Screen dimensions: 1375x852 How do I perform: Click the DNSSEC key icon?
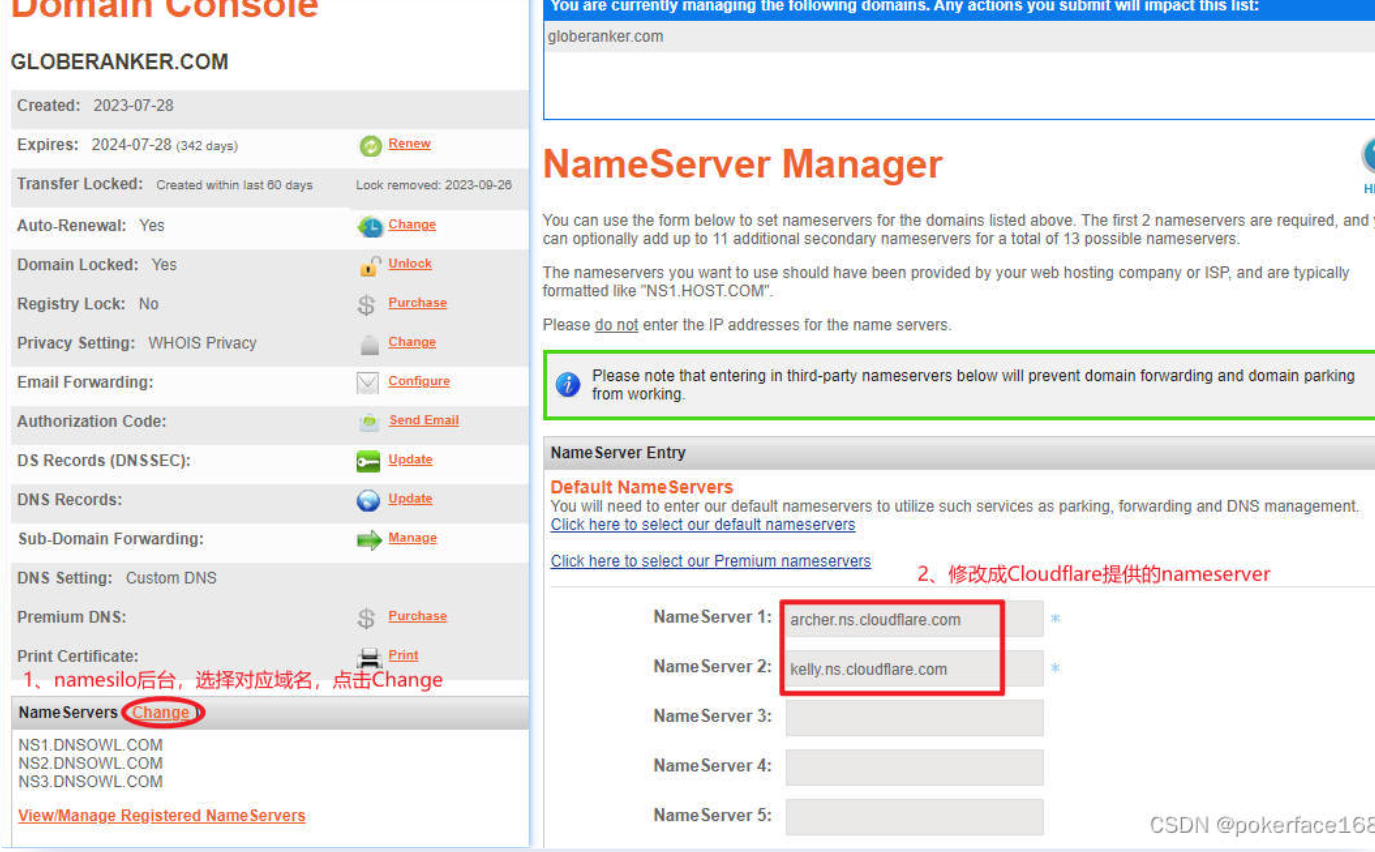[369, 461]
